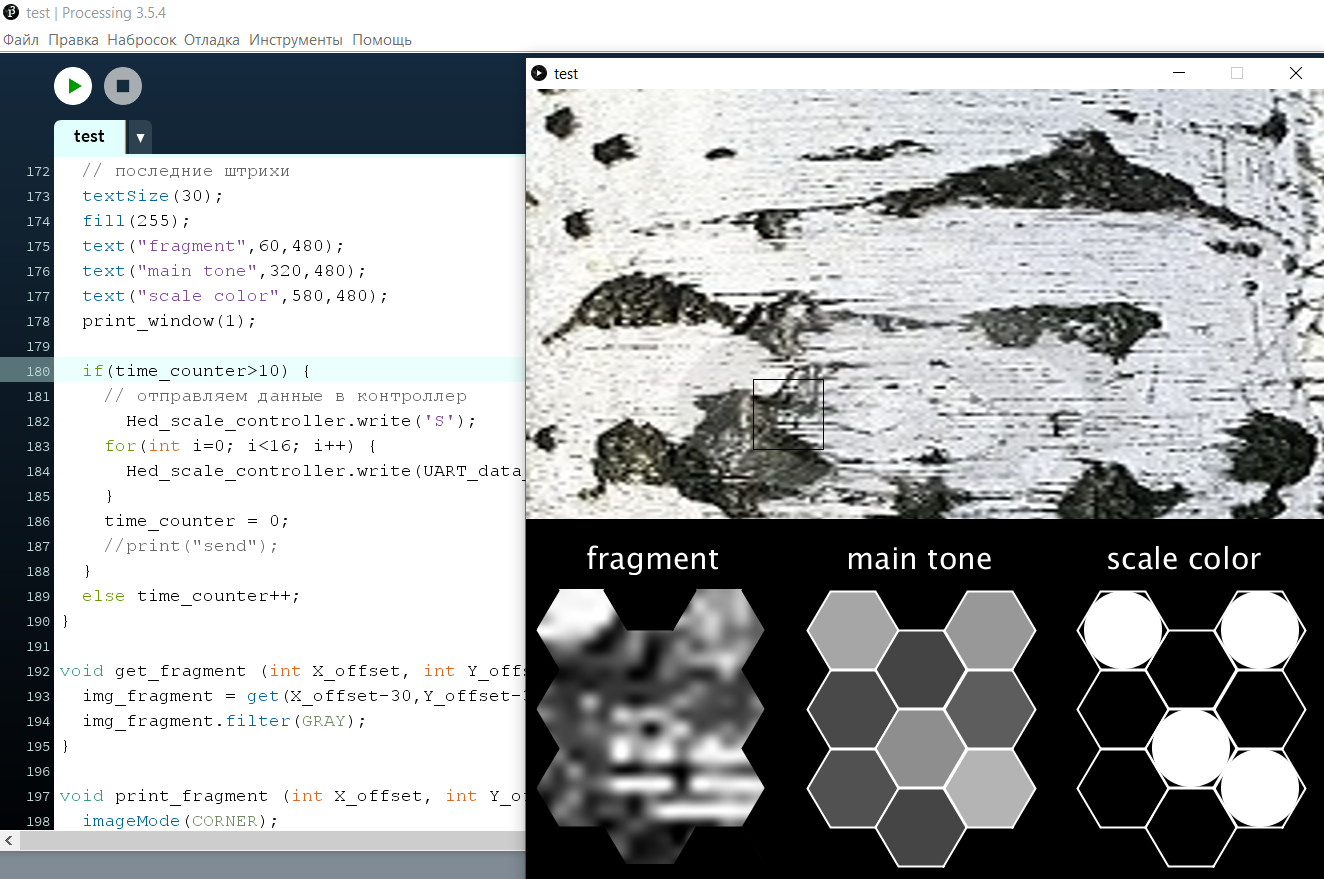Click the top-left hexagon under 'main tone'

850,631
